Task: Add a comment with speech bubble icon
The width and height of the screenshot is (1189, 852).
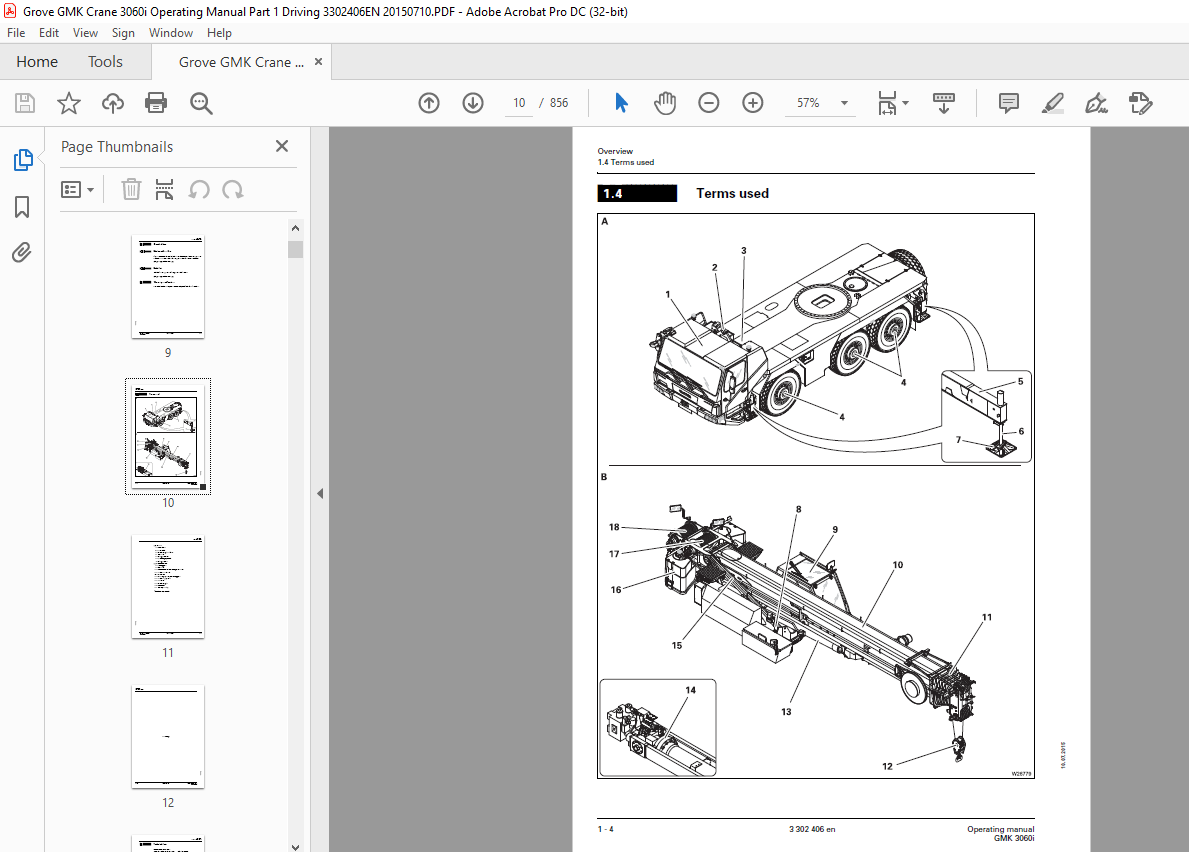Action: pos(1009,102)
